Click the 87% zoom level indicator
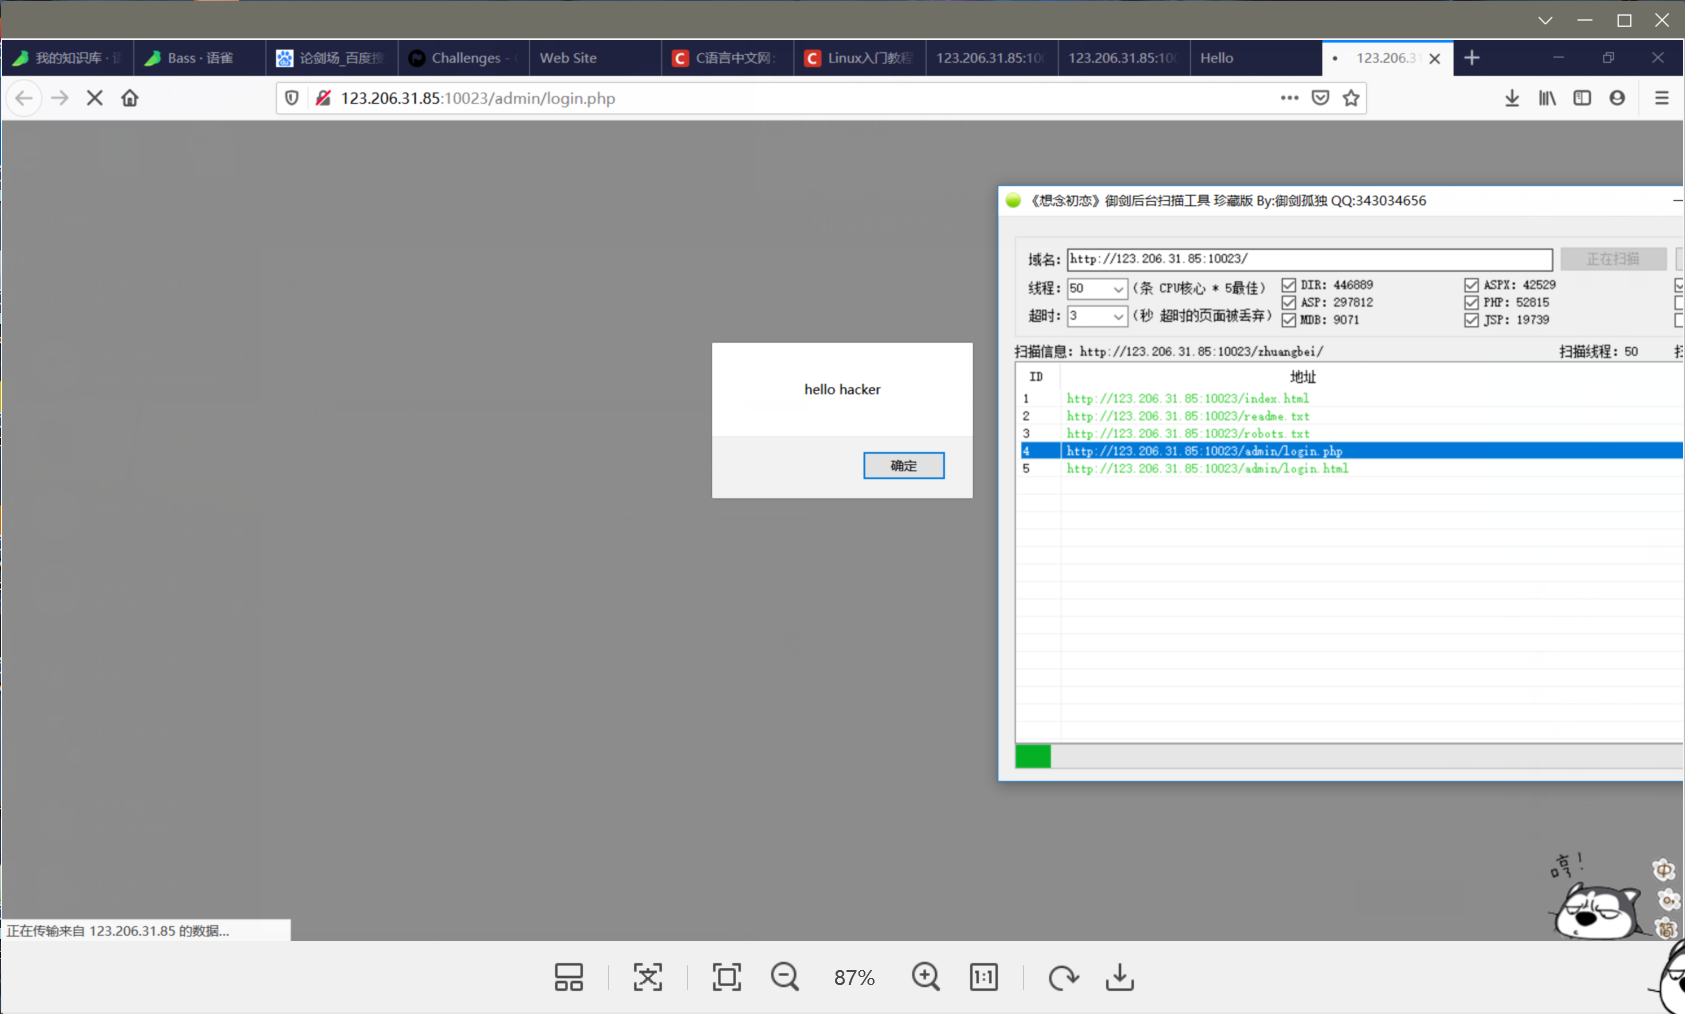 pos(855,977)
